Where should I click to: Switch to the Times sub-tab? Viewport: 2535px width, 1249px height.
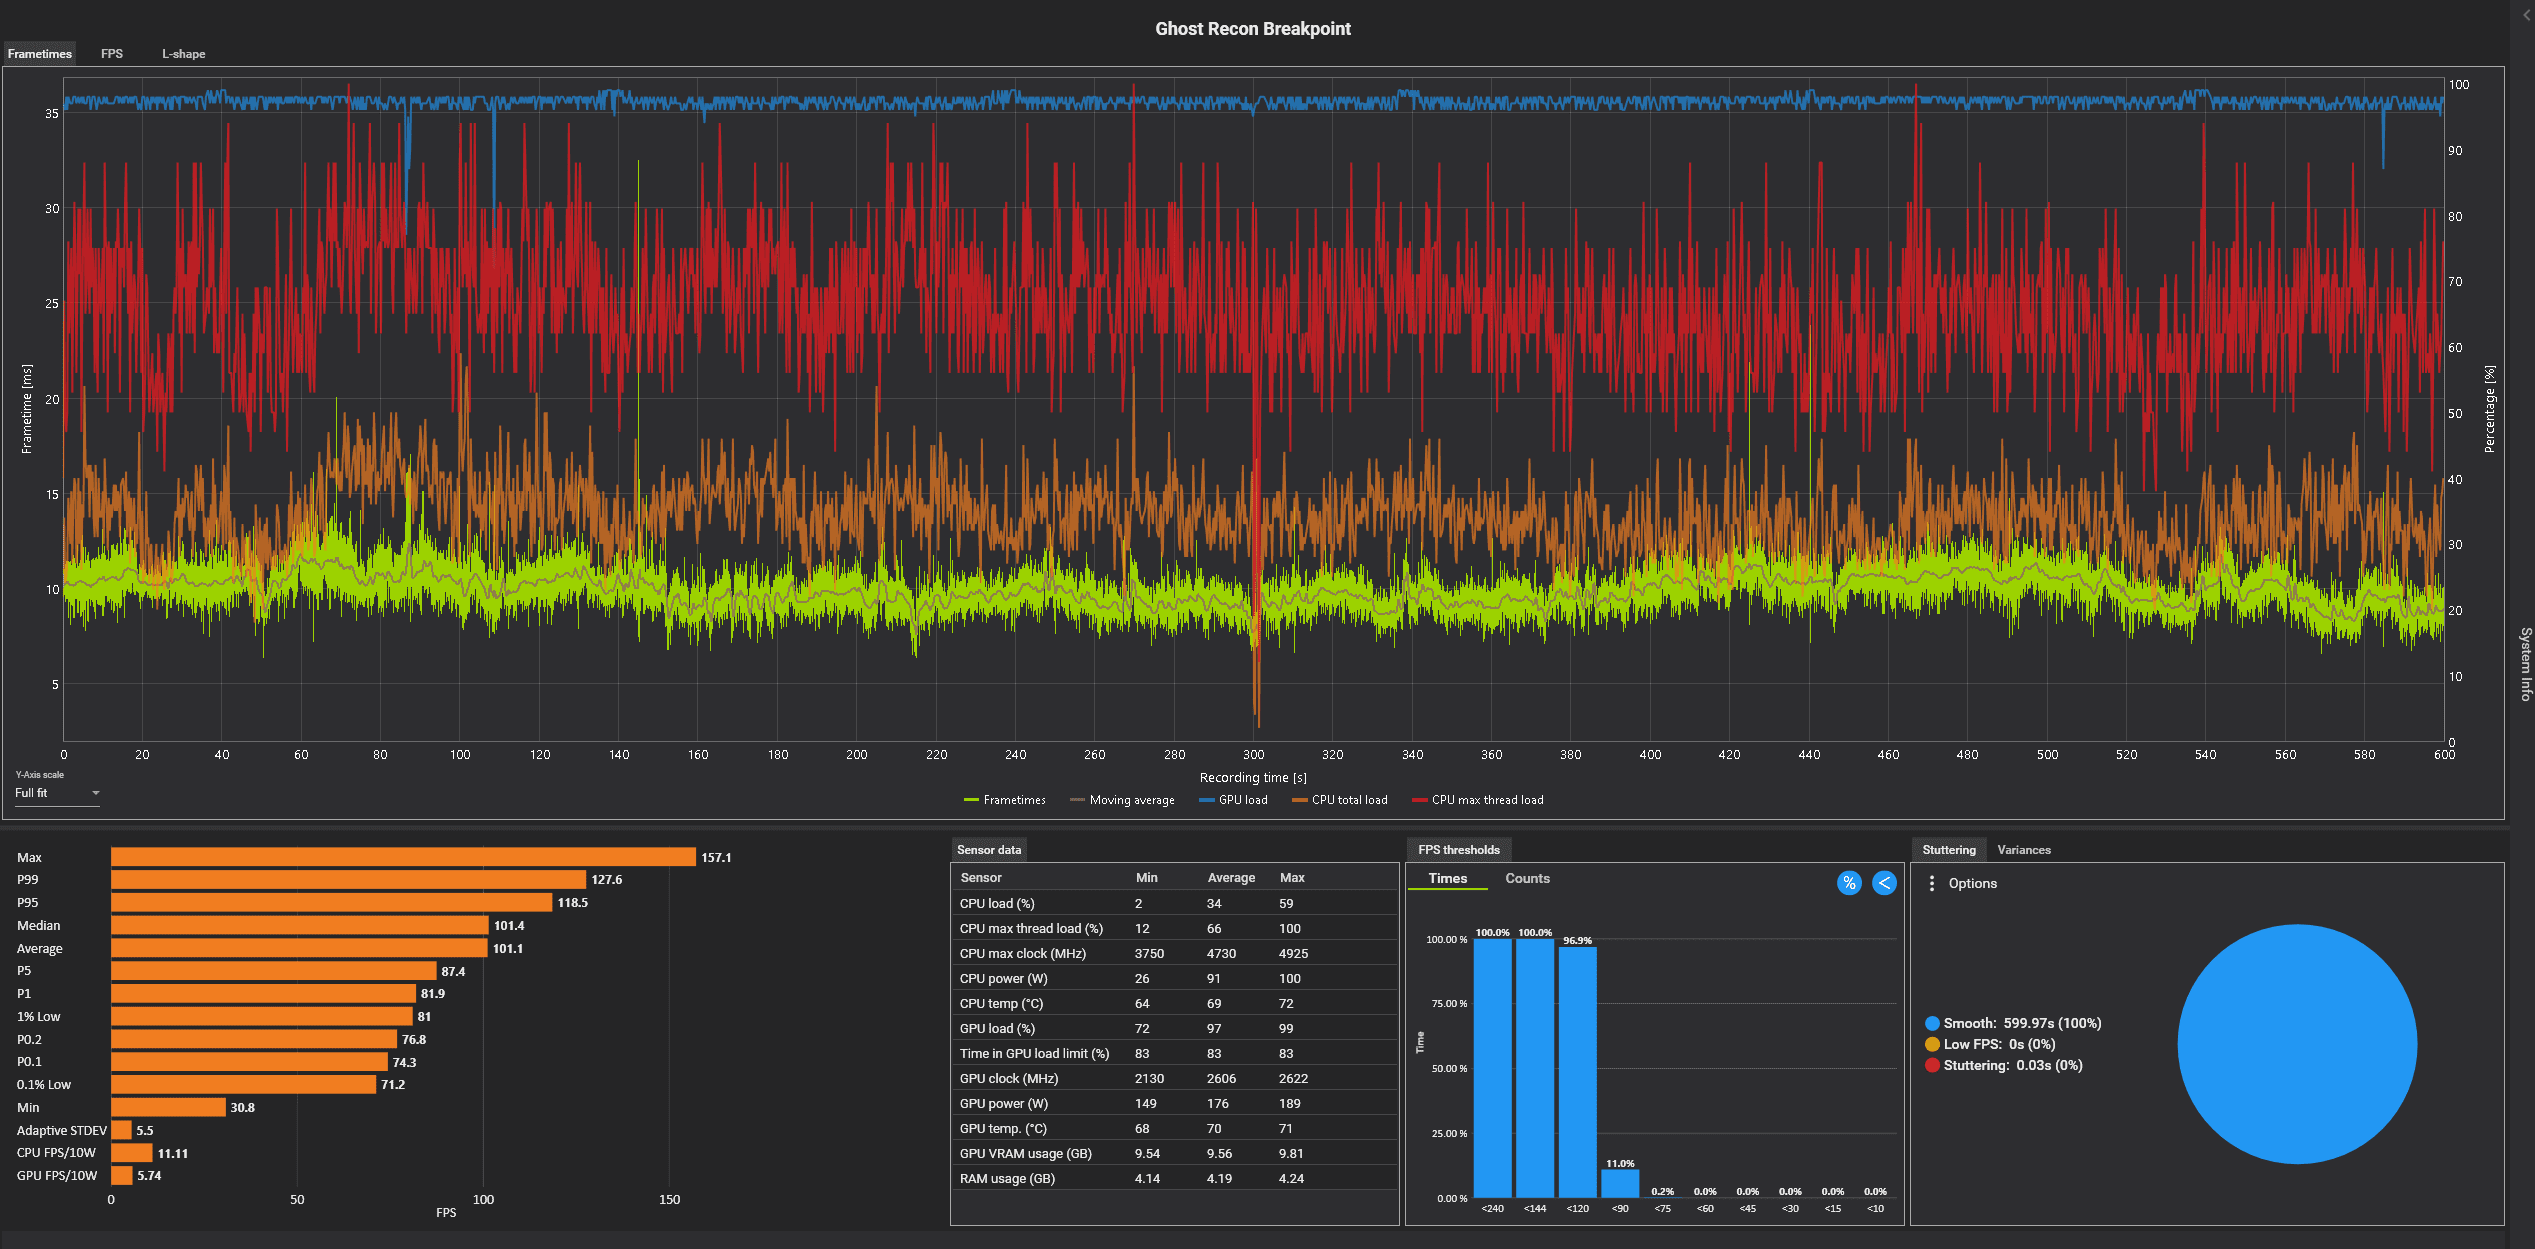pos(1448,878)
